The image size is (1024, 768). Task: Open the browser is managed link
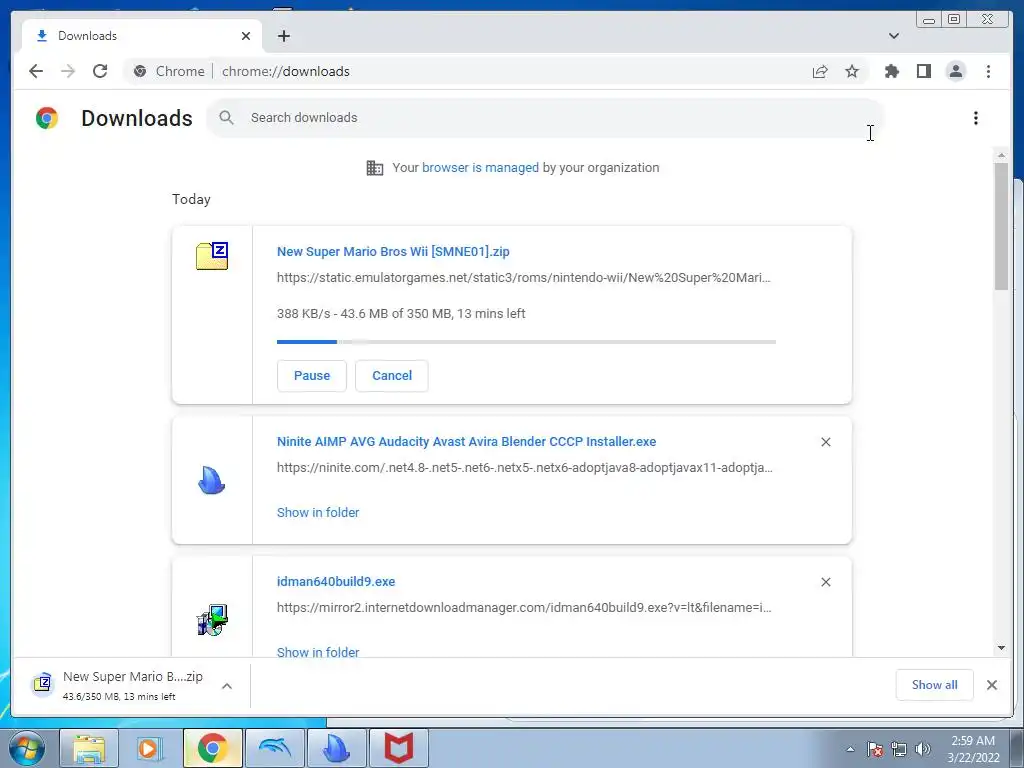point(480,168)
